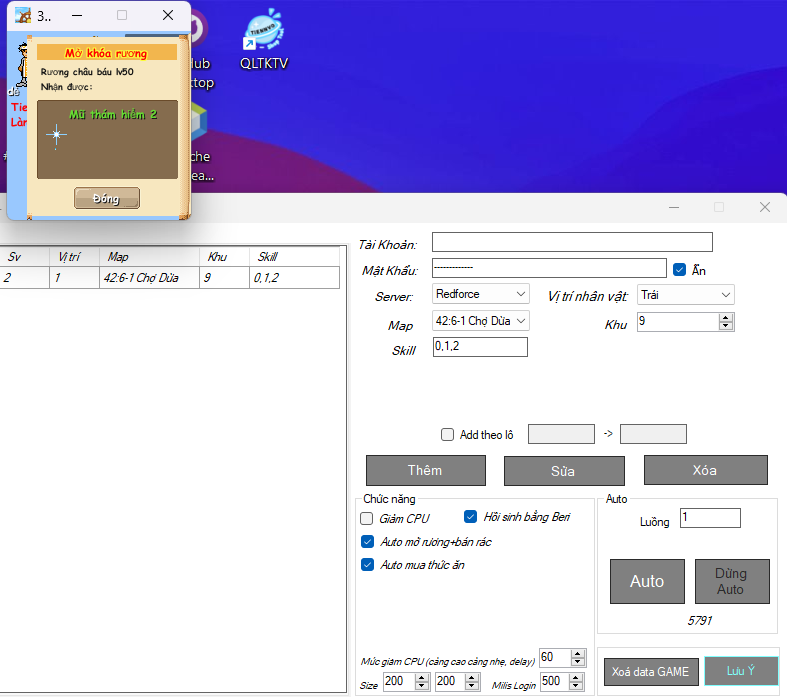
Task: Open the QLTKTV desktop shortcut
Action: pos(264,40)
